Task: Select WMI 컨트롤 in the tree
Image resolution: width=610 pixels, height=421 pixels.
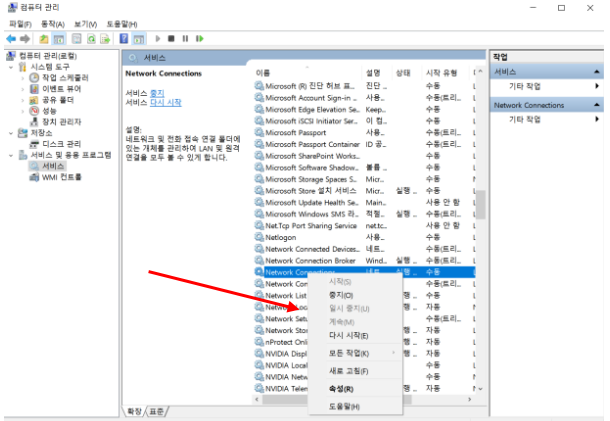Action: 61,177
